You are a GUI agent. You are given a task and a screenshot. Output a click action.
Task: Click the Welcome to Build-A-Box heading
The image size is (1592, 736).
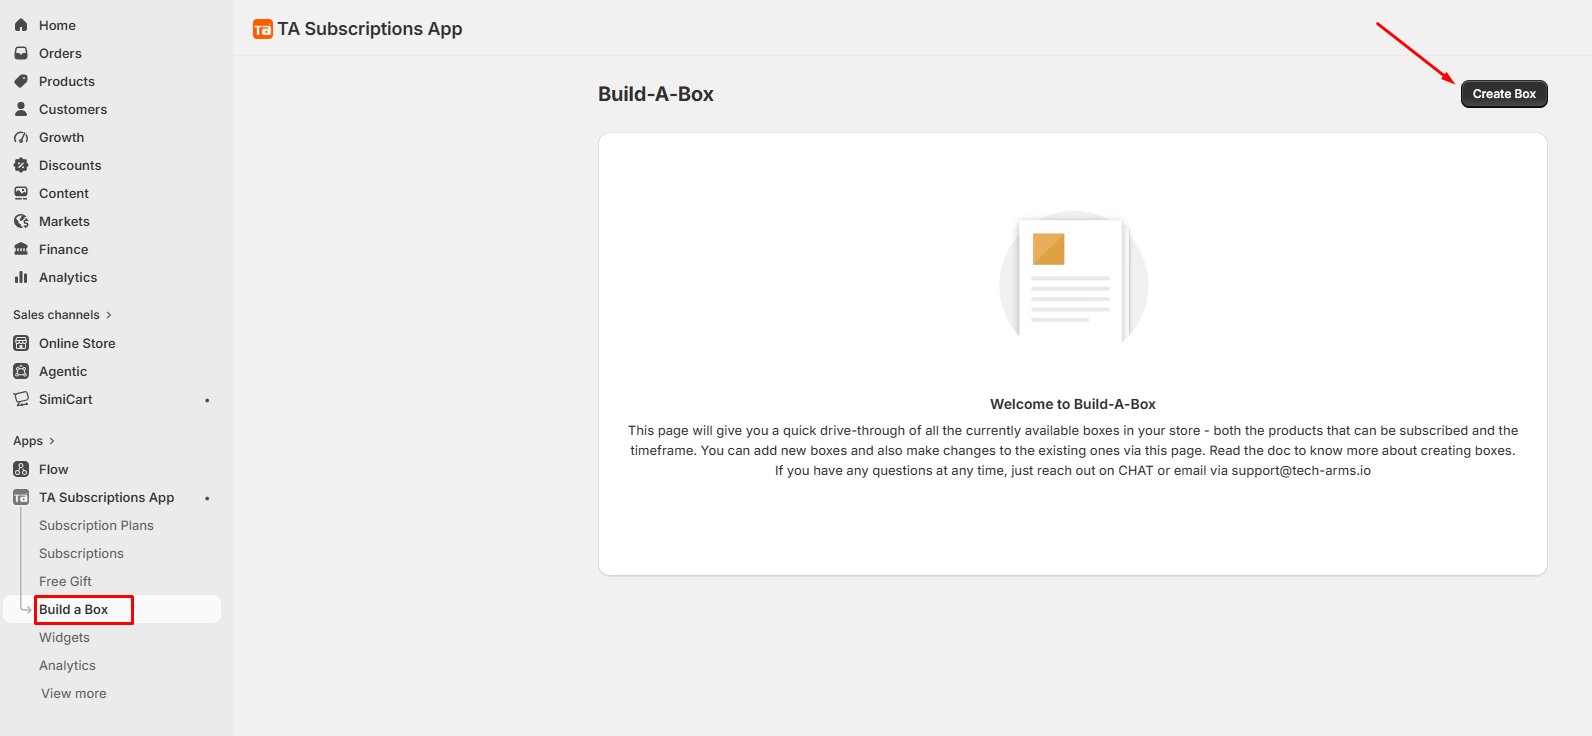click(x=1073, y=404)
